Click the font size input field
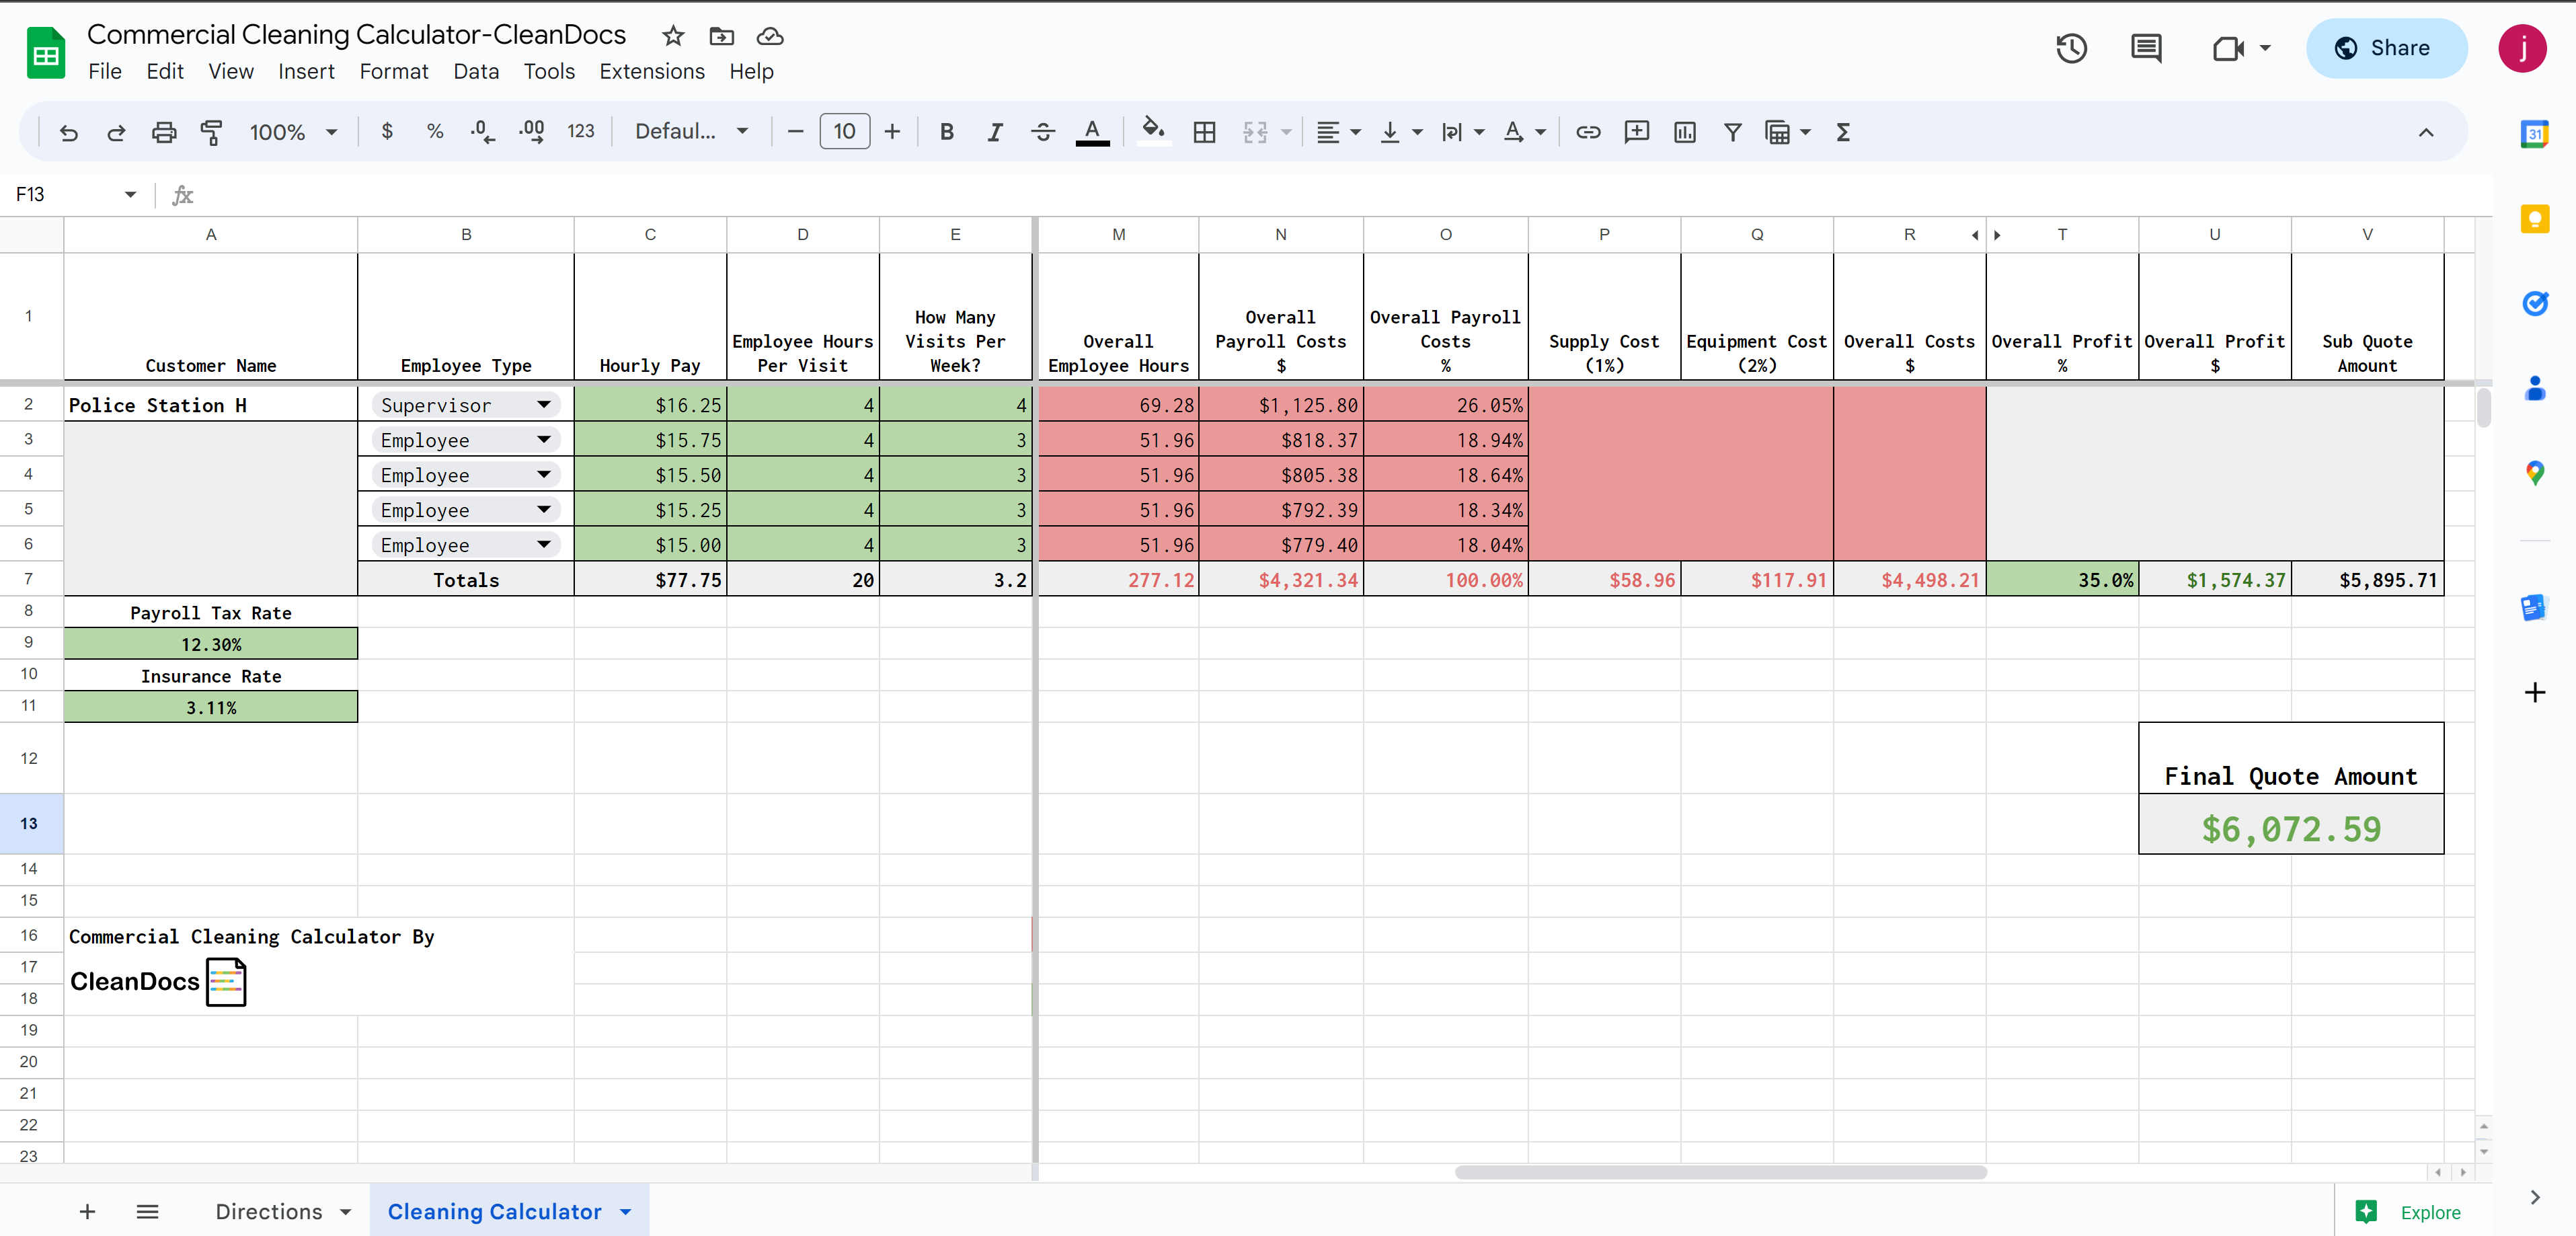Image resolution: width=2576 pixels, height=1236 pixels. click(x=844, y=132)
